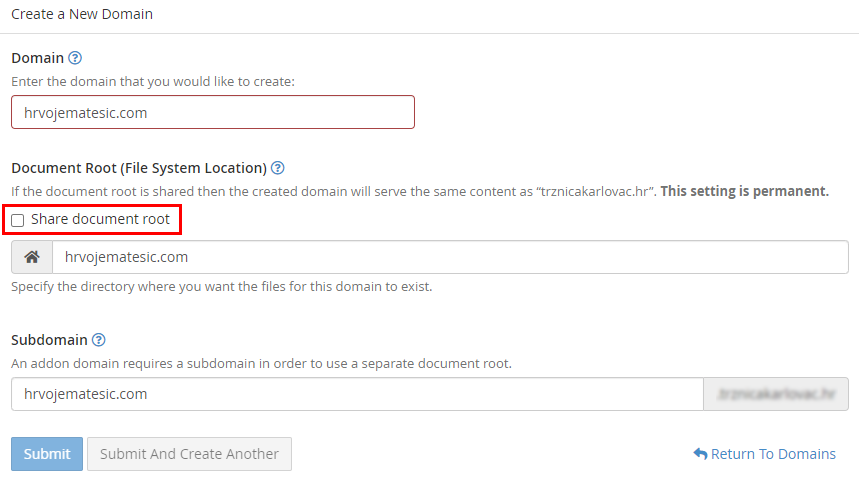Click the "Specify the directory" helper text
The width and height of the screenshot is (859, 492).
(x=221, y=286)
